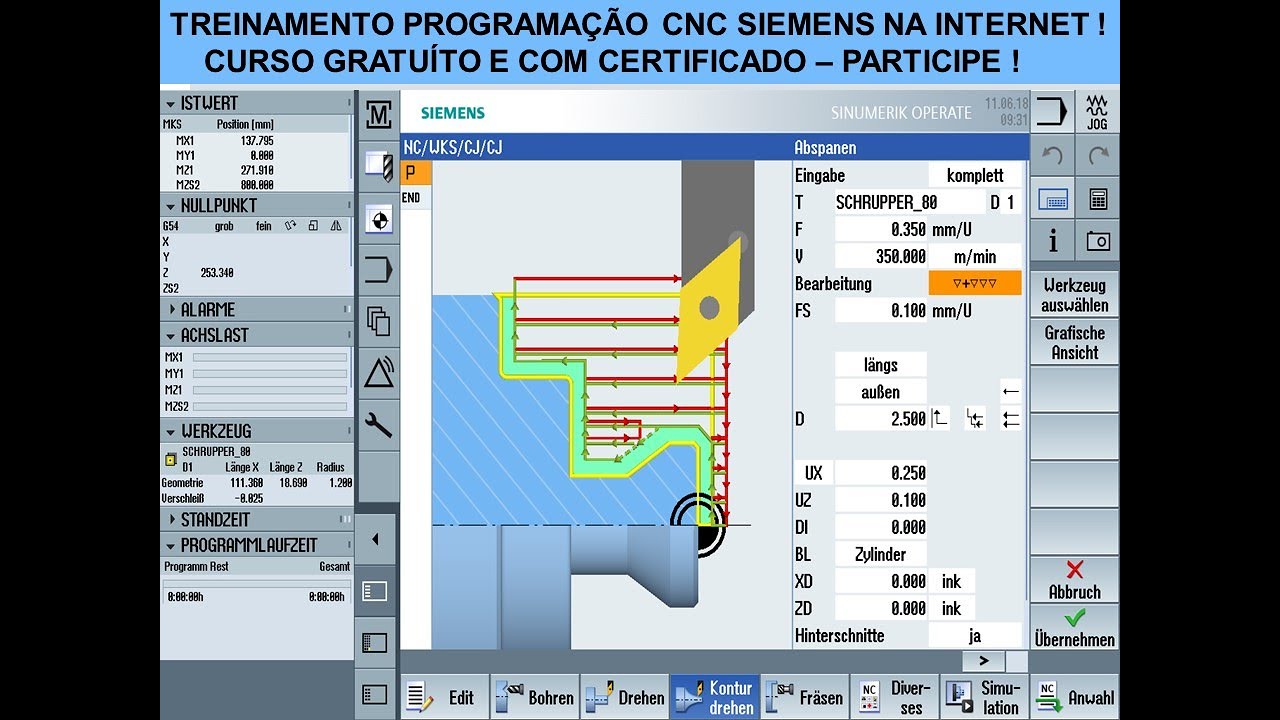Collapse the ISTWERT panel
The image size is (1280, 720).
(x=171, y=103)
